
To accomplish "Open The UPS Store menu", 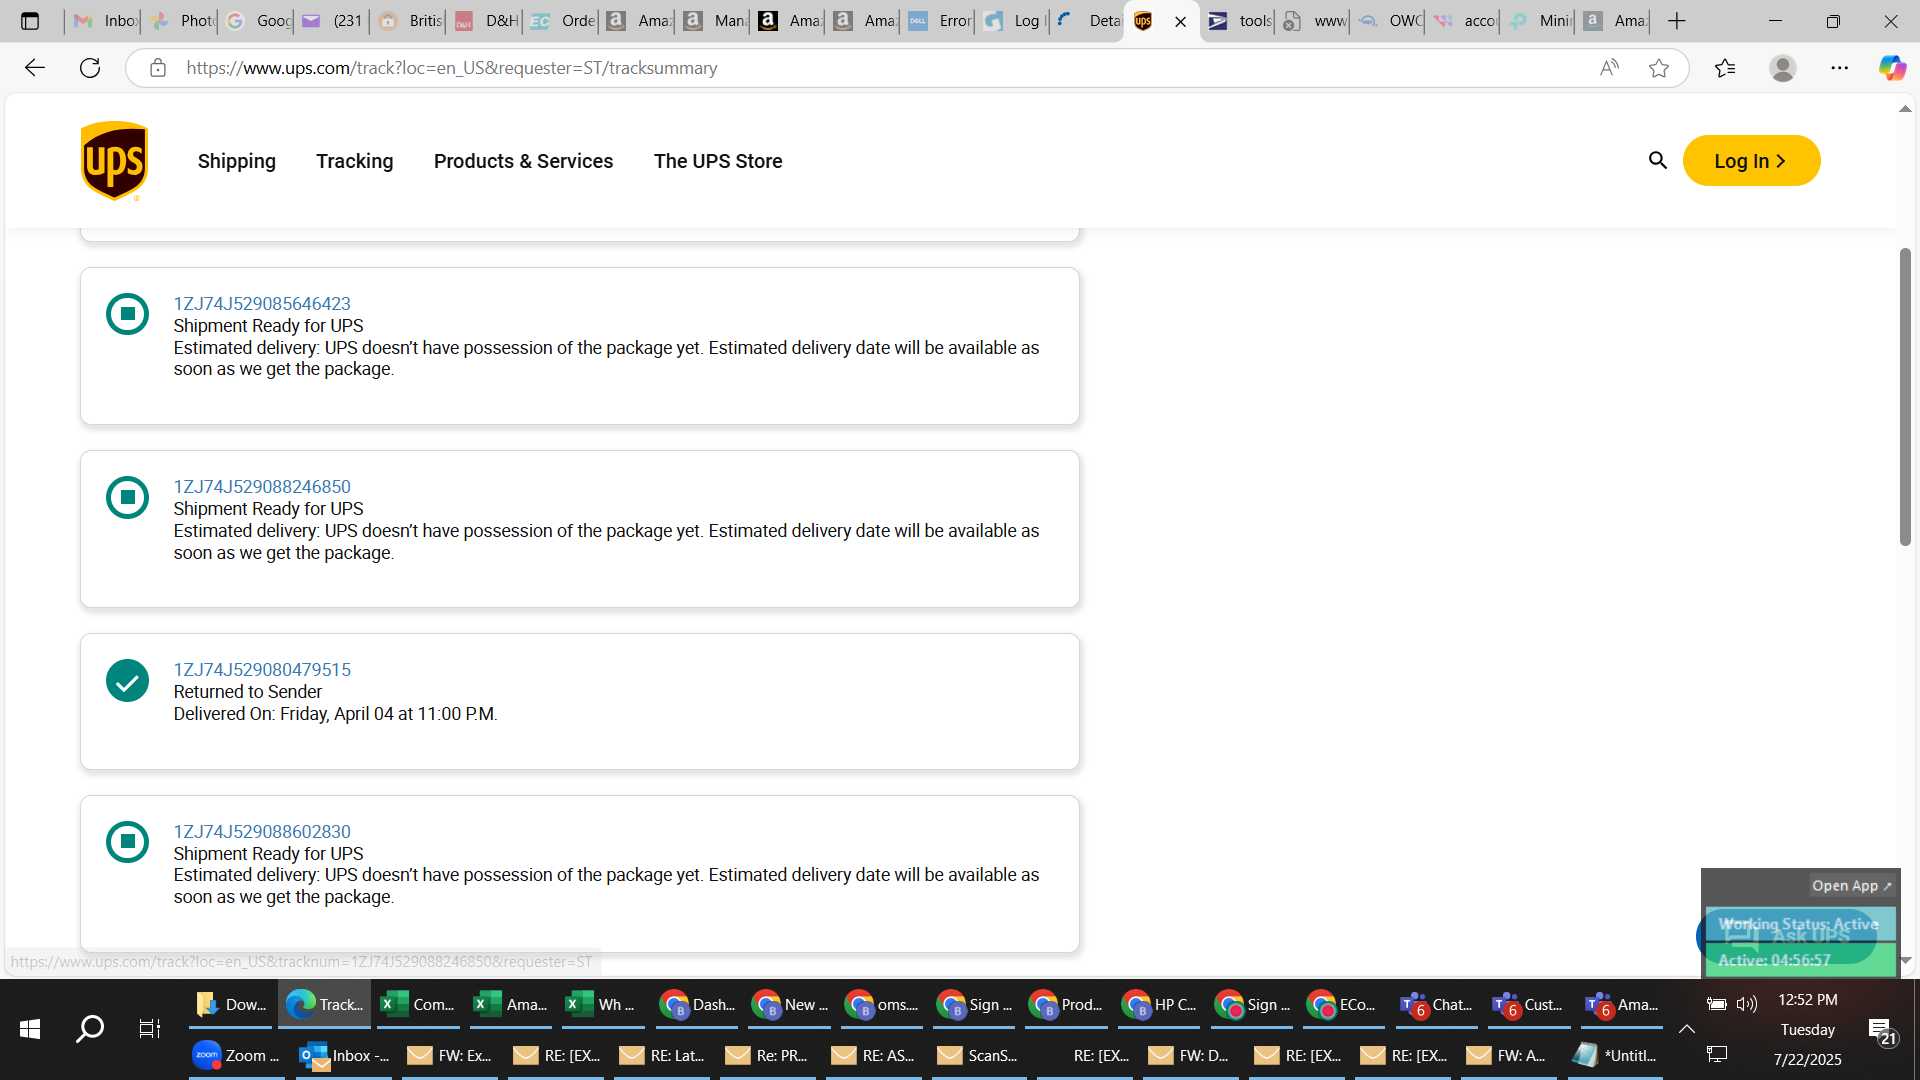I will 718,161.
